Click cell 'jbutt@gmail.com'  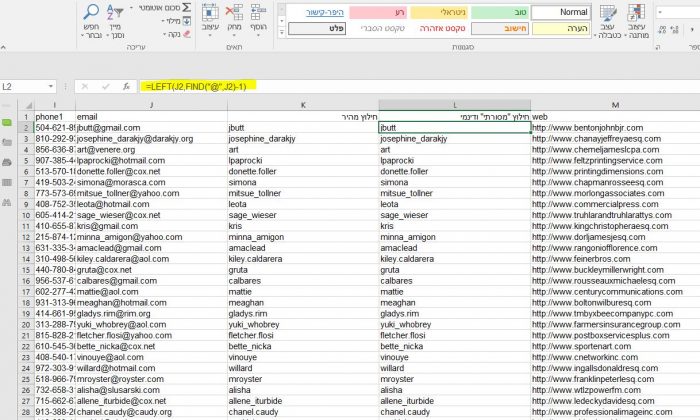(x=151, y=128)
